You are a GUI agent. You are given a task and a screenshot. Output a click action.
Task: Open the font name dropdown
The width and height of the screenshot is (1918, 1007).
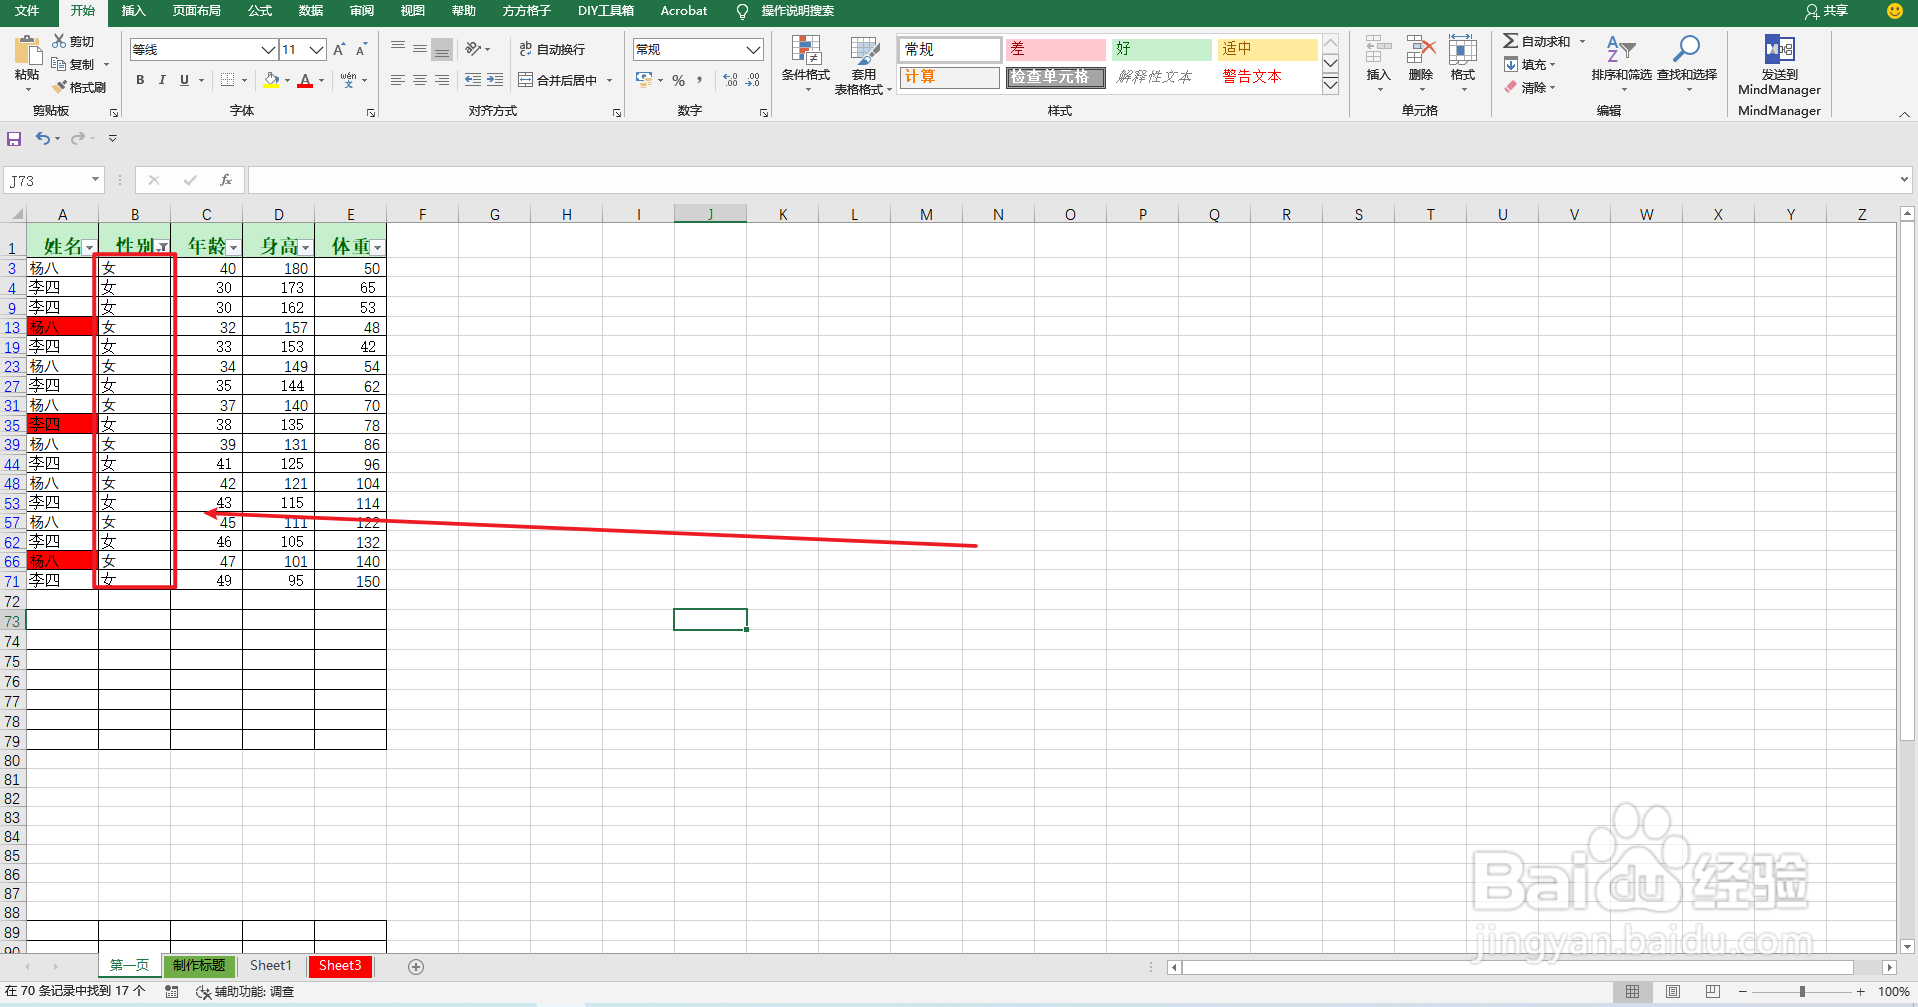(268, 49)
